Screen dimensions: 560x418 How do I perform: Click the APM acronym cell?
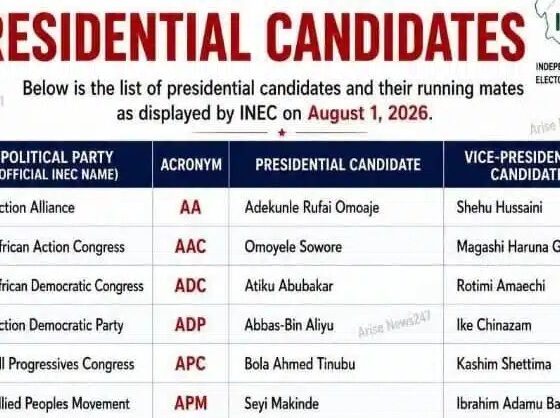(x=191, y=403)
